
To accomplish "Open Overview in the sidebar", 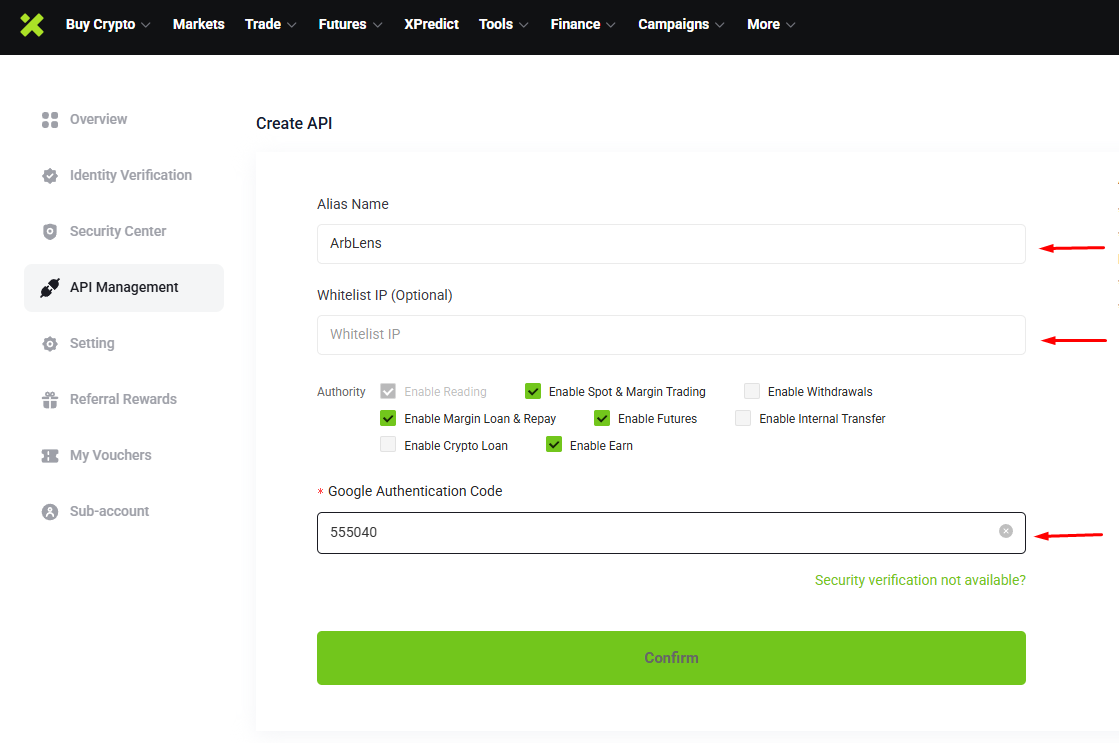I will tap(98, 119).
